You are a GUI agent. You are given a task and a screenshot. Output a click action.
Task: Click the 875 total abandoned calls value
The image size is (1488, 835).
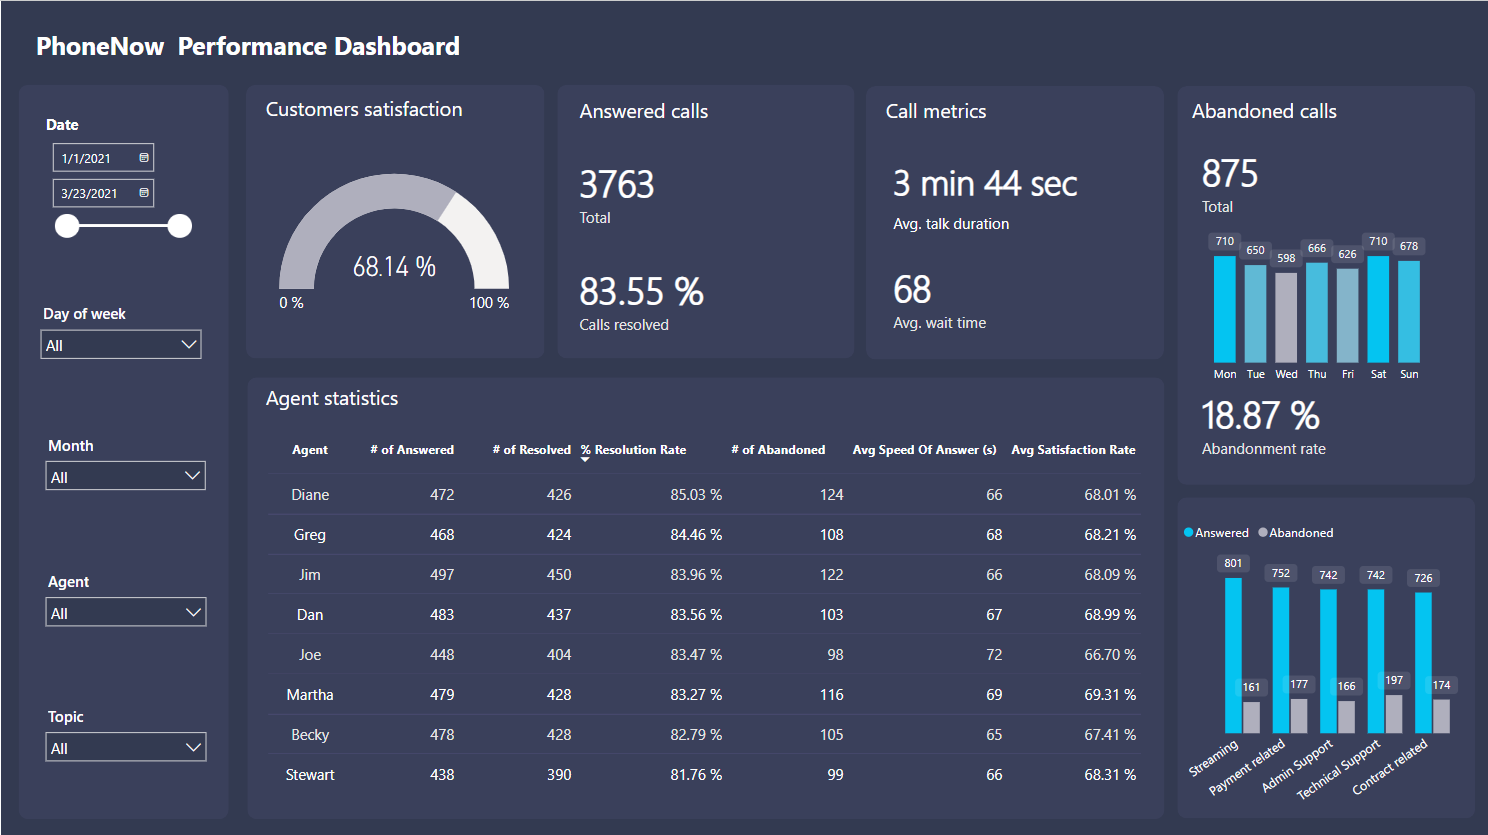pyautogui.click(x=1230, y=174)
